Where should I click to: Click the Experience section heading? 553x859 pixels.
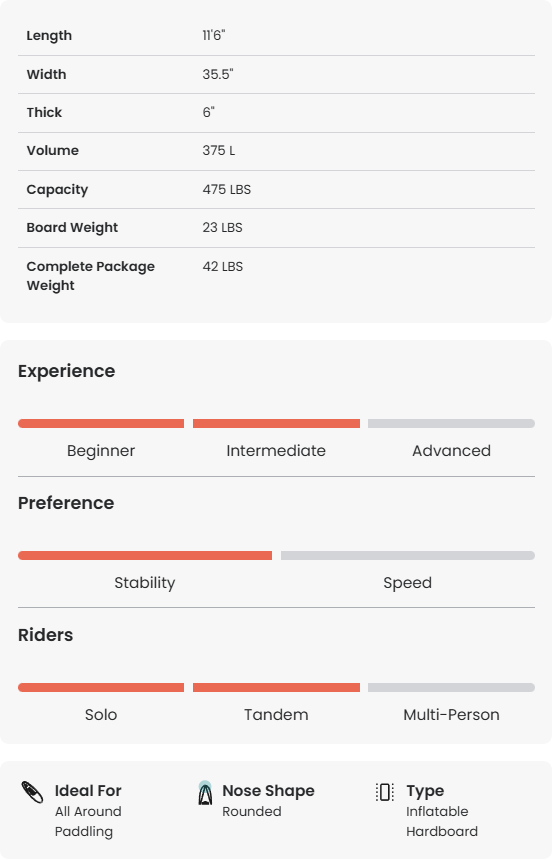66,371
